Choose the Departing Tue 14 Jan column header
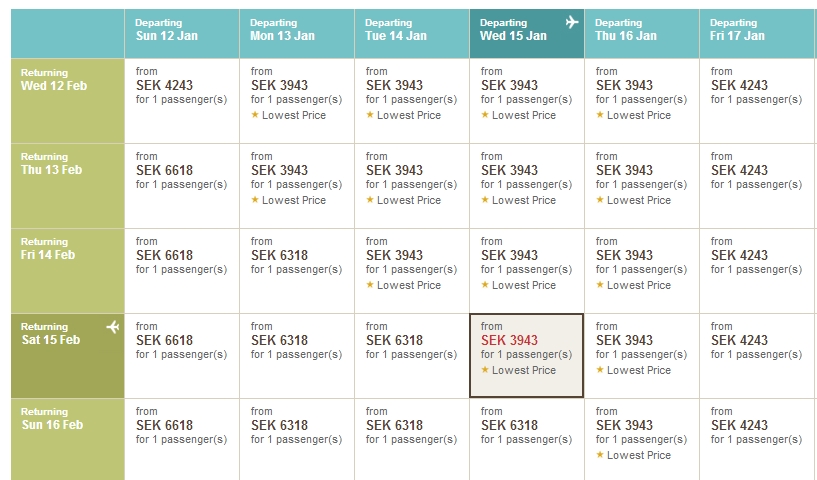 412,33
